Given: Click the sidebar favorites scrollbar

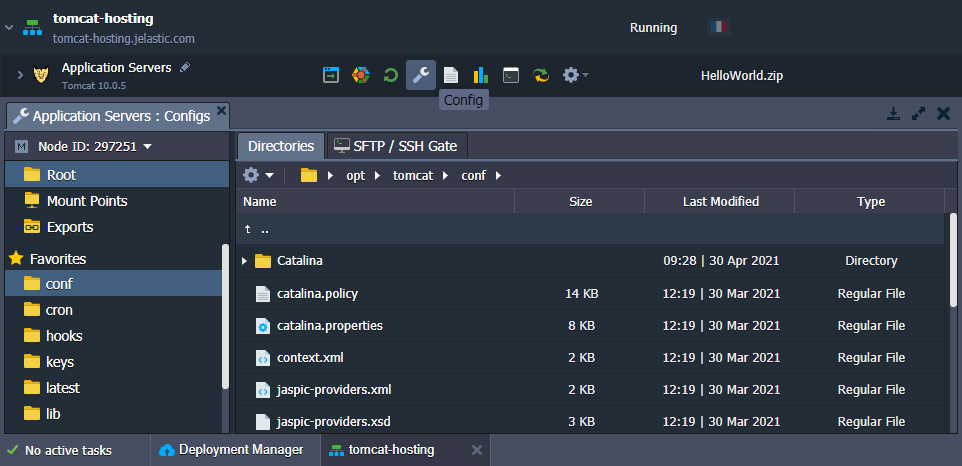Looking at the screenshot, I should click(225, 316).
